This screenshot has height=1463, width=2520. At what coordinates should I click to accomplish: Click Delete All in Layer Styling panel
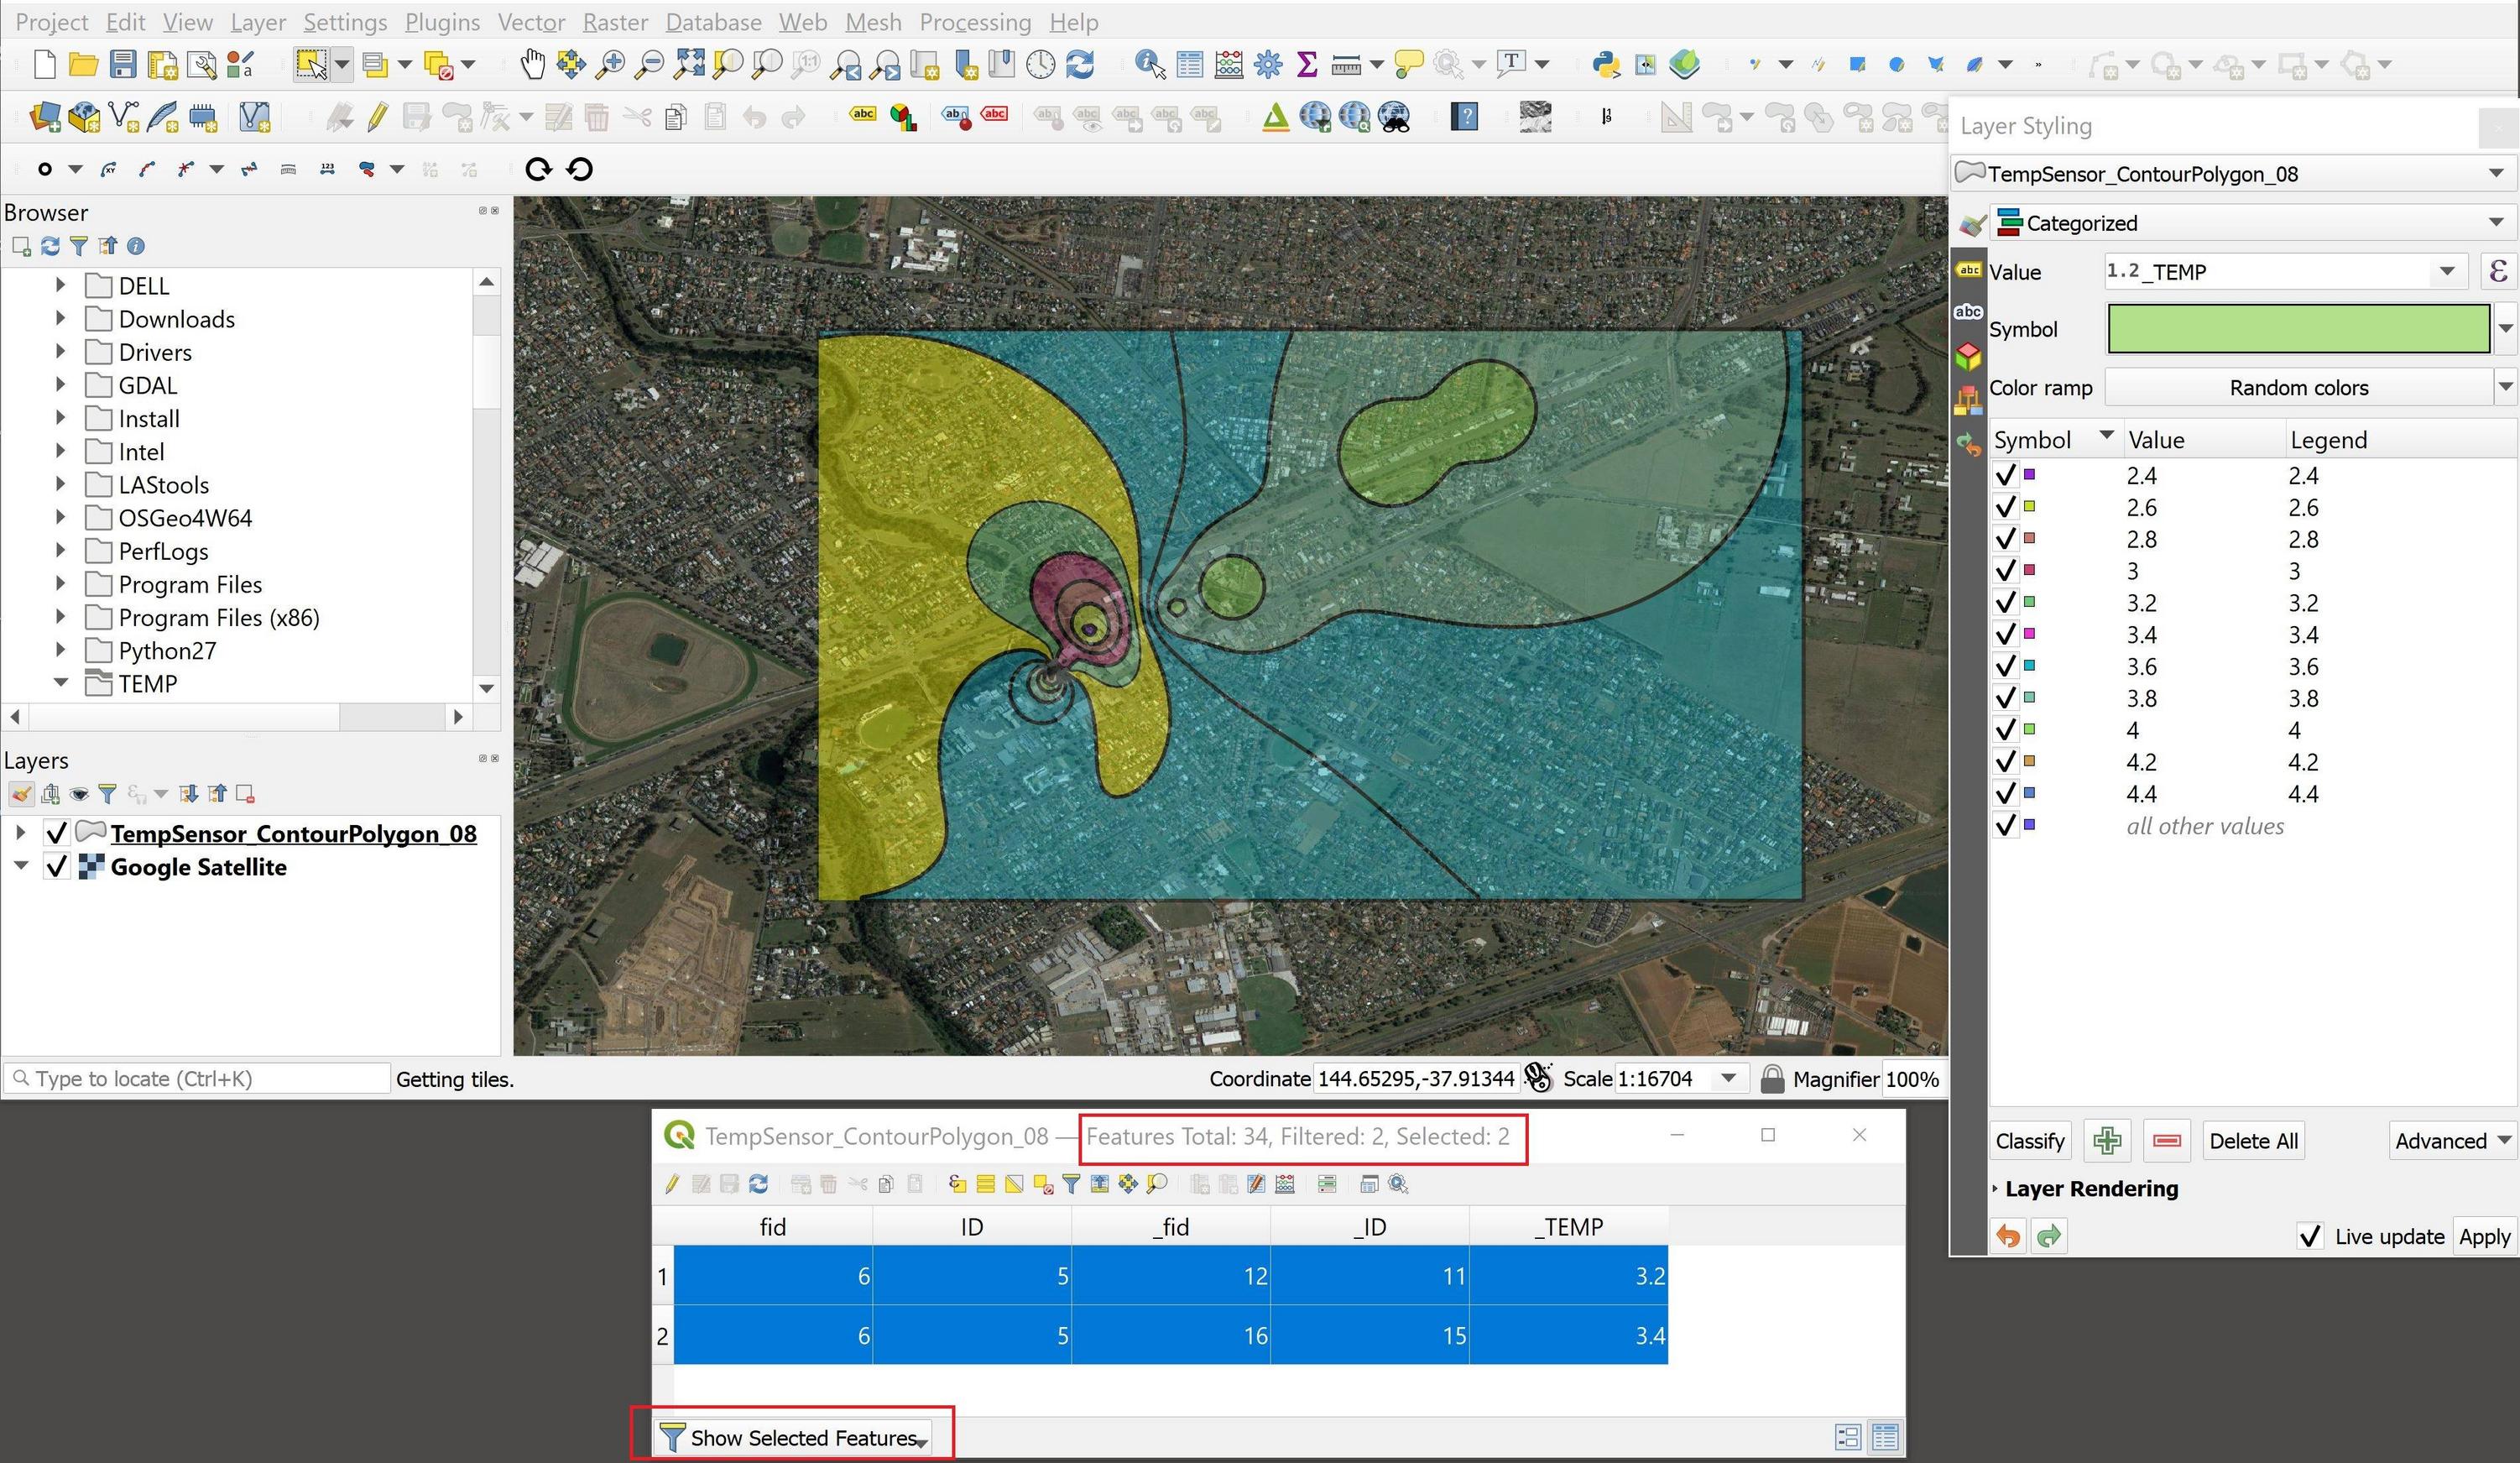coord(2252,1141)
